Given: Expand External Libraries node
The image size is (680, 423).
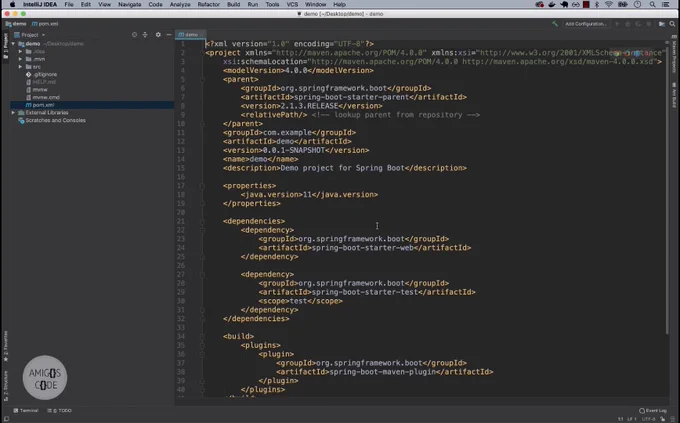Looking at the screenshot, I should pos(13,112).
